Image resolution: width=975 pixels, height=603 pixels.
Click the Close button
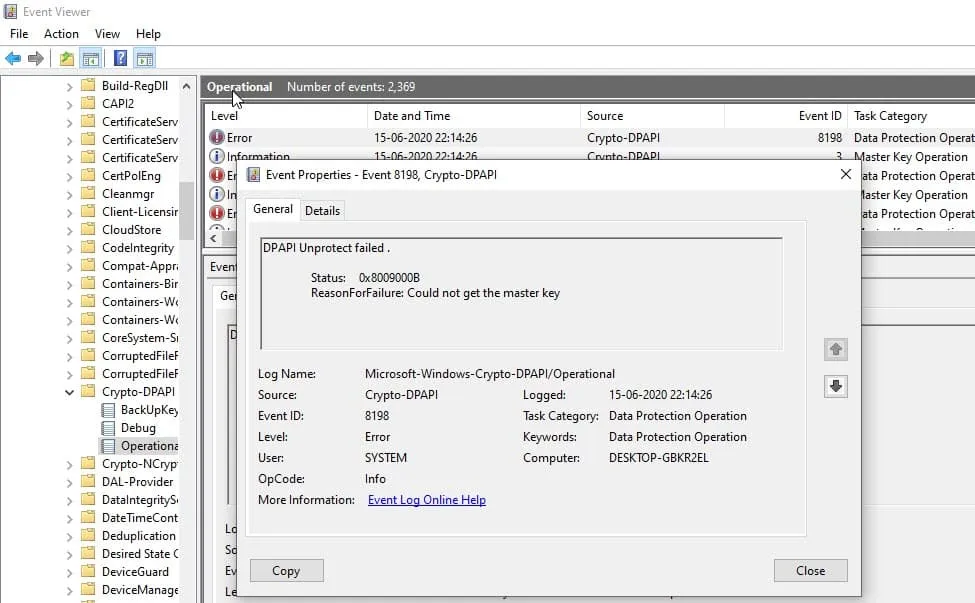[810, 571]
